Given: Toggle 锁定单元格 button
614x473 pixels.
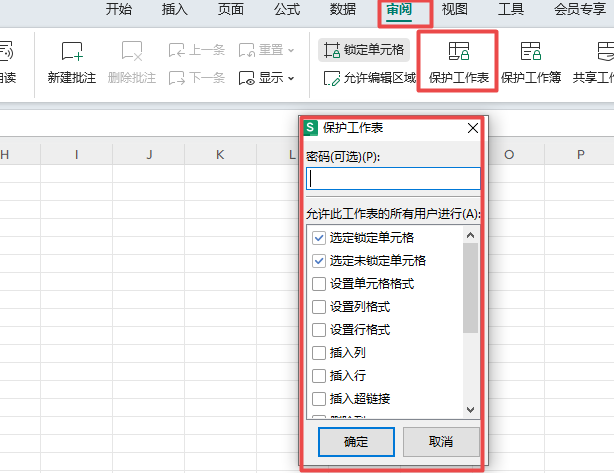Looking at the screenshot, I should (x=364, y=50).
